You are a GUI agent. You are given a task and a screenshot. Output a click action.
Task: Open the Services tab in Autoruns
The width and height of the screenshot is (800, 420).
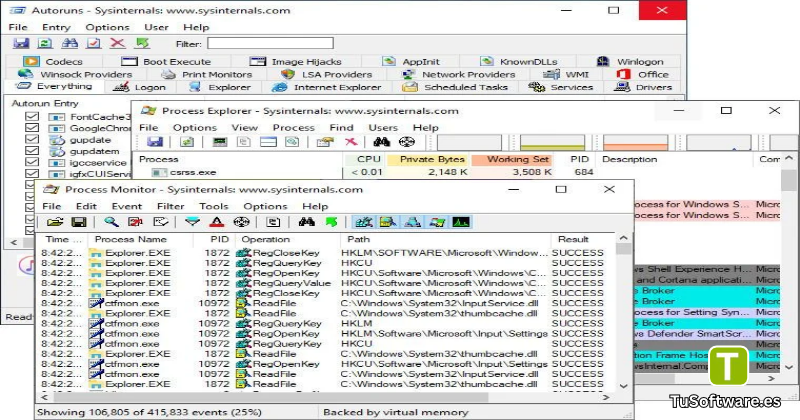tap(561, 87)
